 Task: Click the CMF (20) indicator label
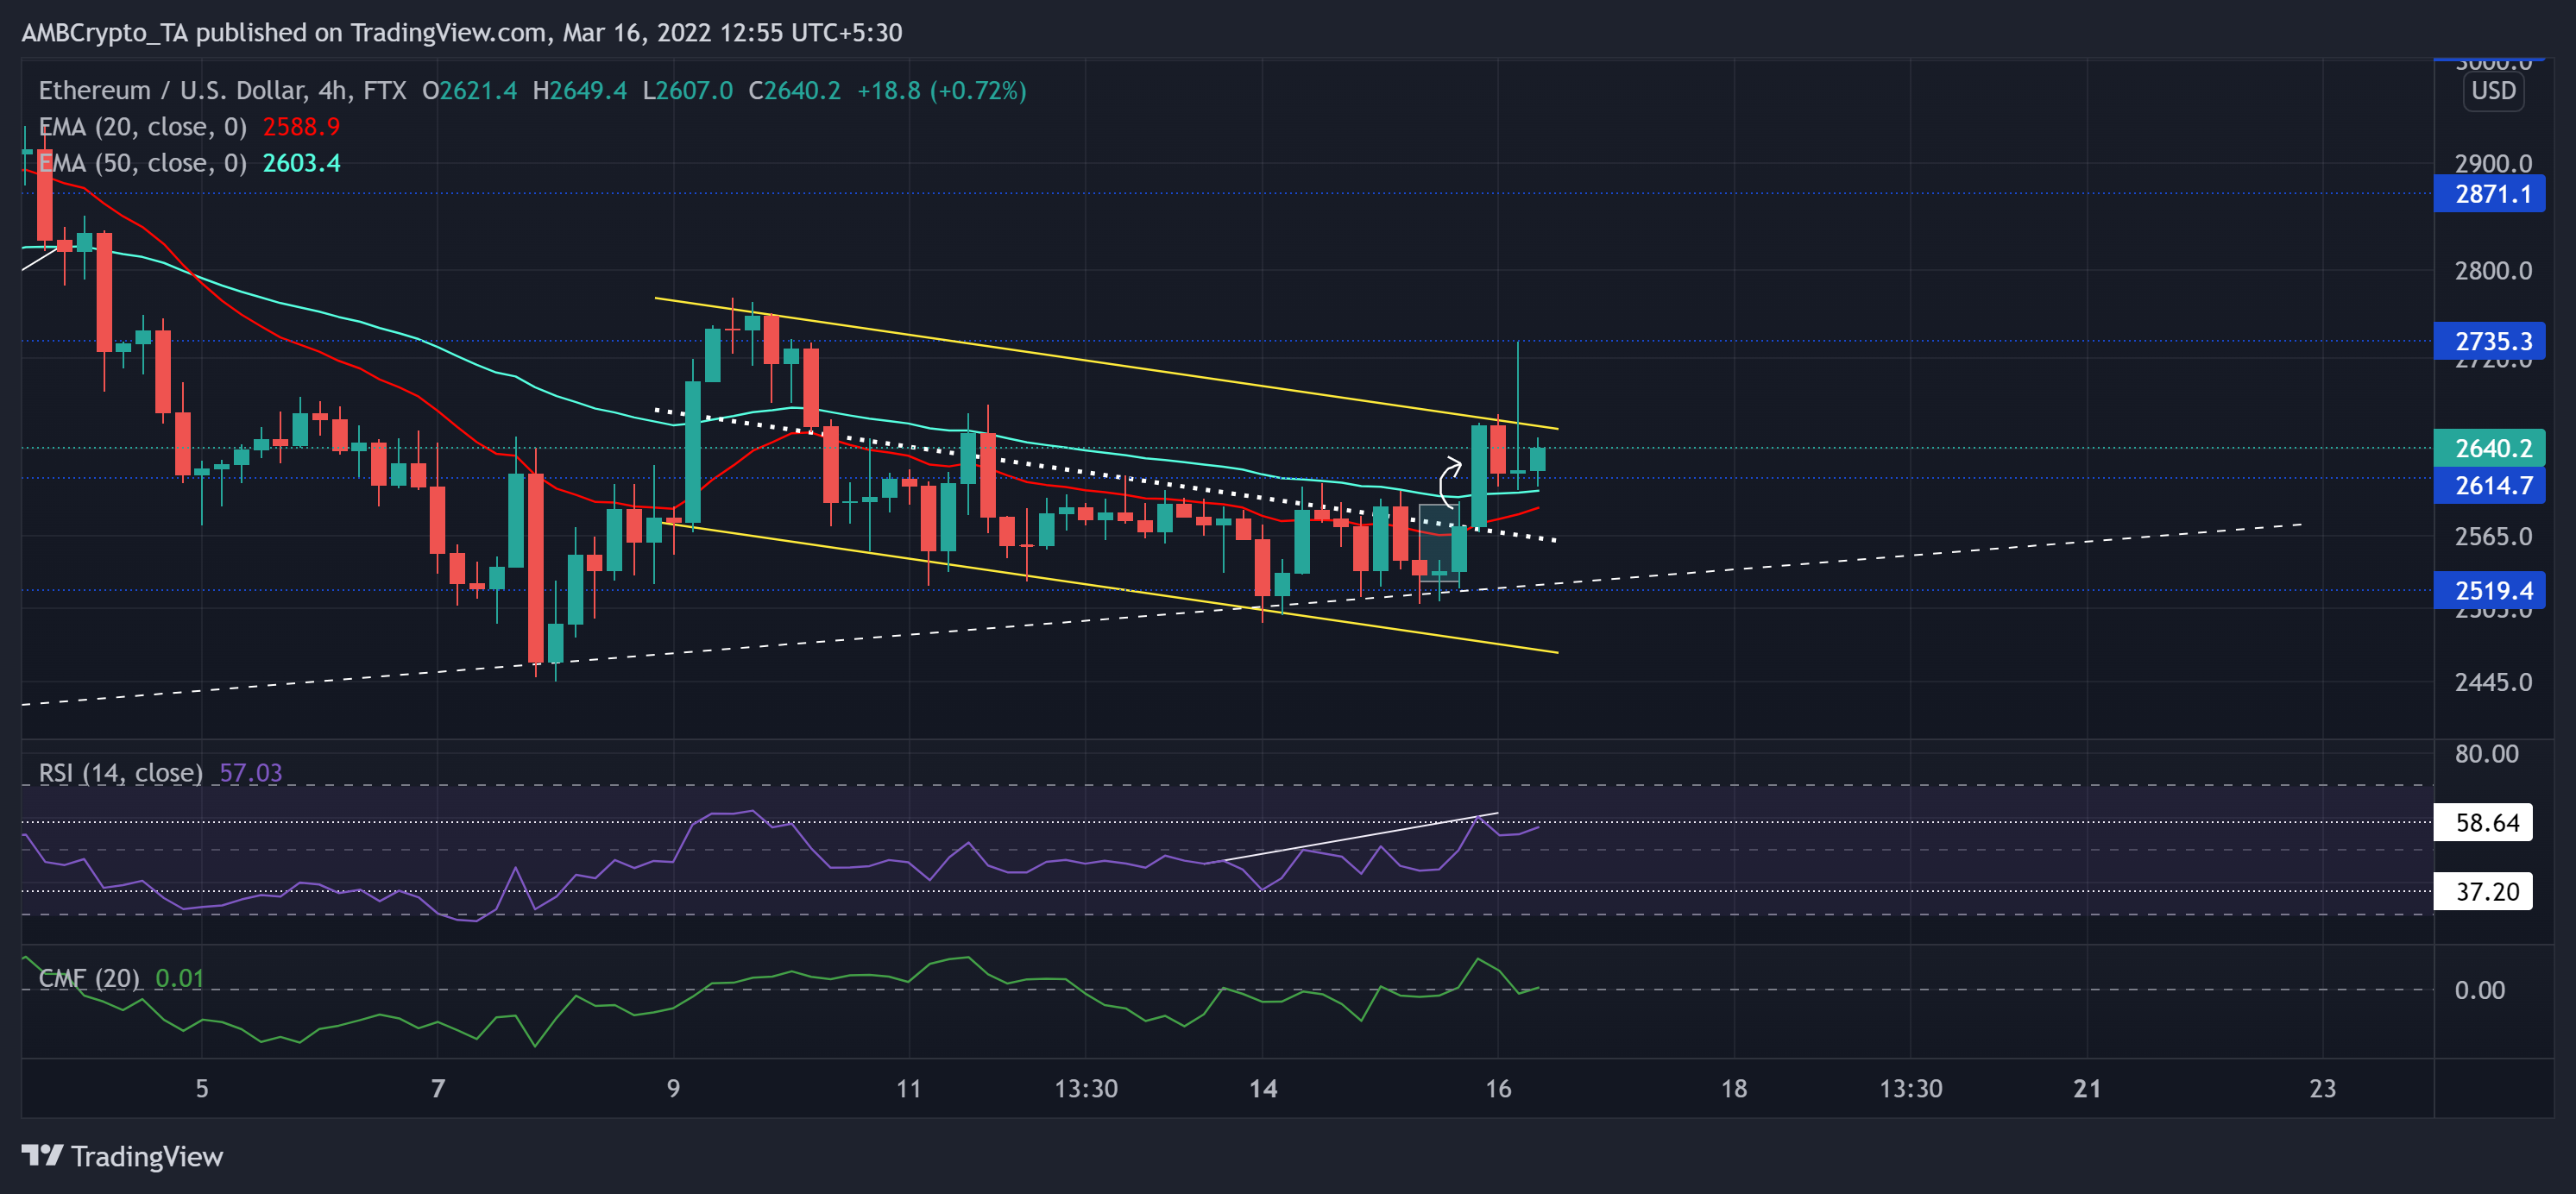[x=89, y=978]
